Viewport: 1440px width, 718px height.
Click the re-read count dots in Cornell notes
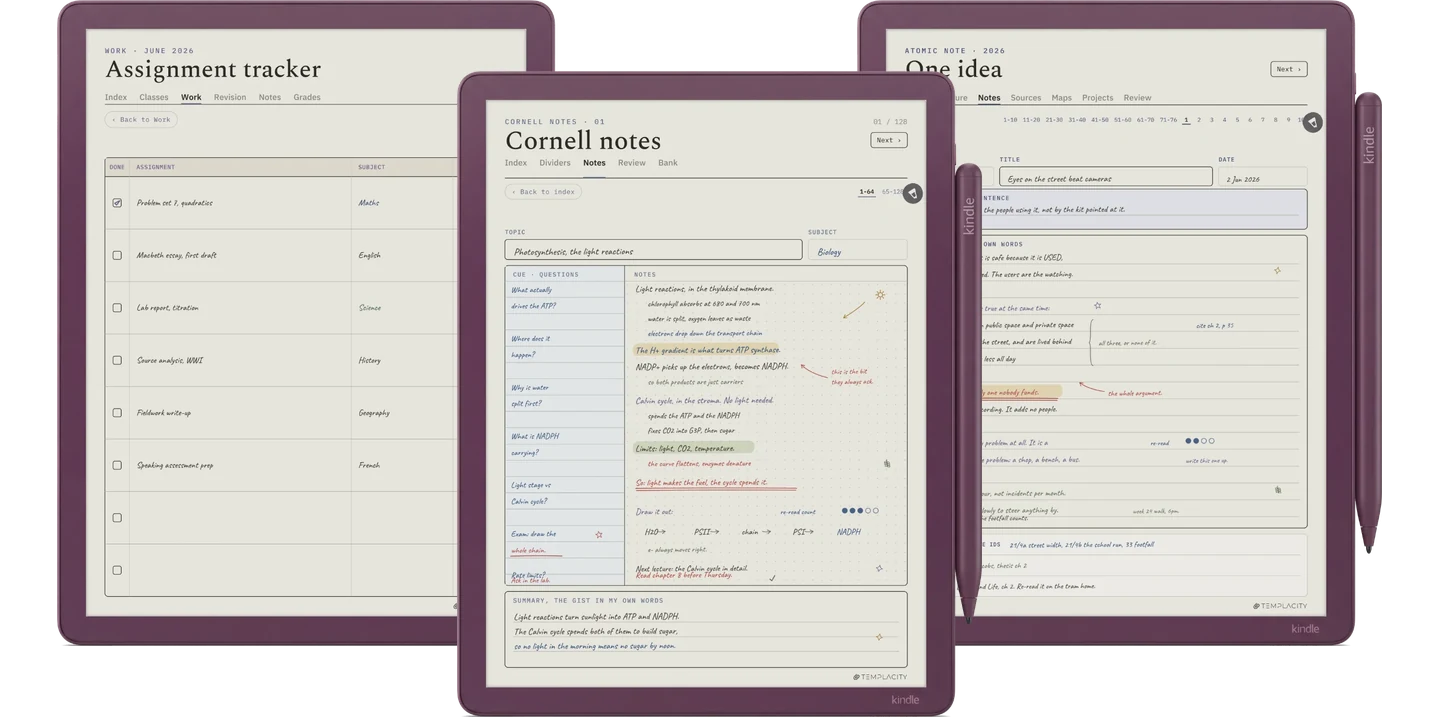pyautogui.click(x=860, y=511)
